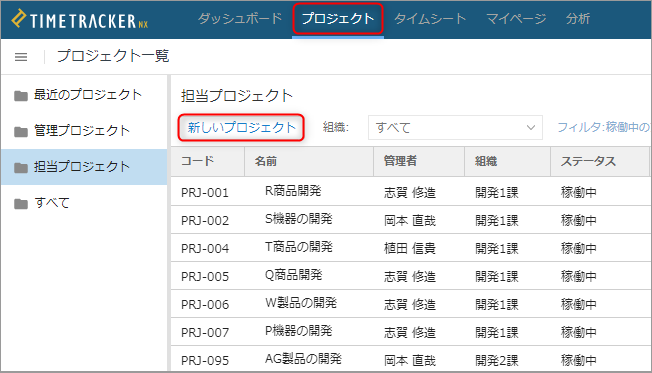Open the ダッシュボード tab
This screenshot has height=373, width=652.
click(x=240, y=19)
